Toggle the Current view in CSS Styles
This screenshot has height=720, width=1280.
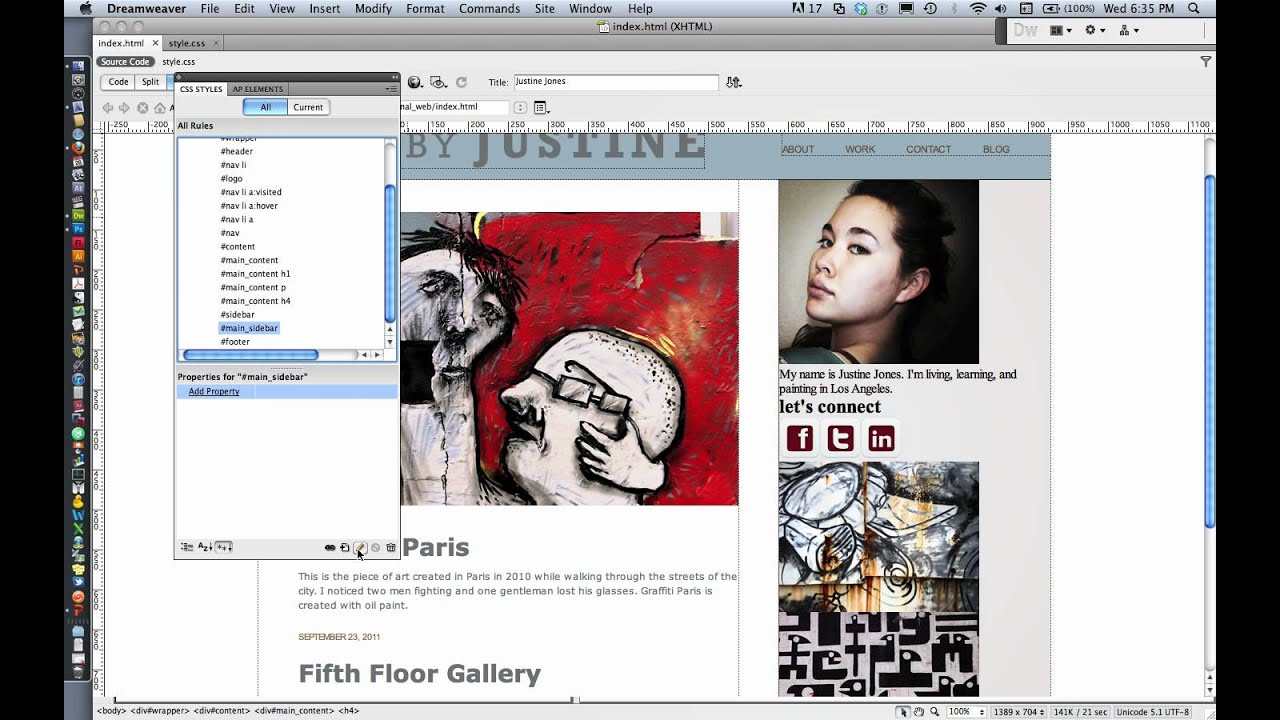[308, 107]
